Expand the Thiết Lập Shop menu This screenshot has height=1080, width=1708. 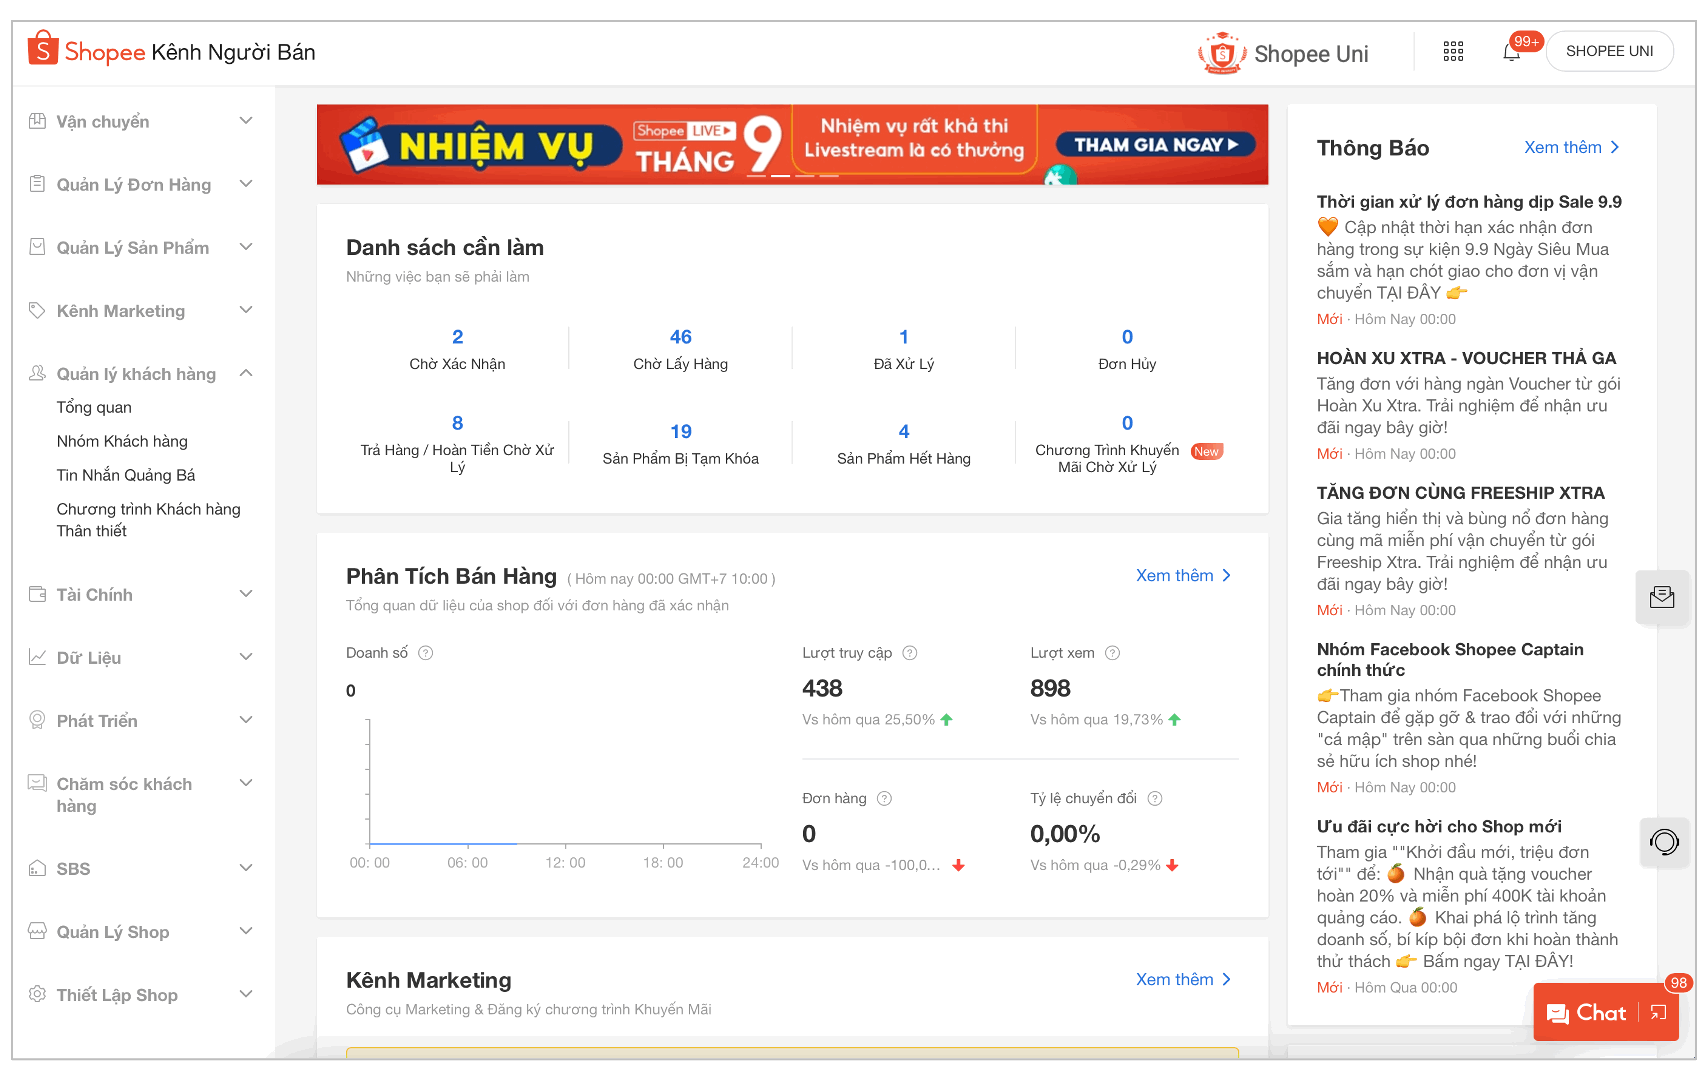246,994
